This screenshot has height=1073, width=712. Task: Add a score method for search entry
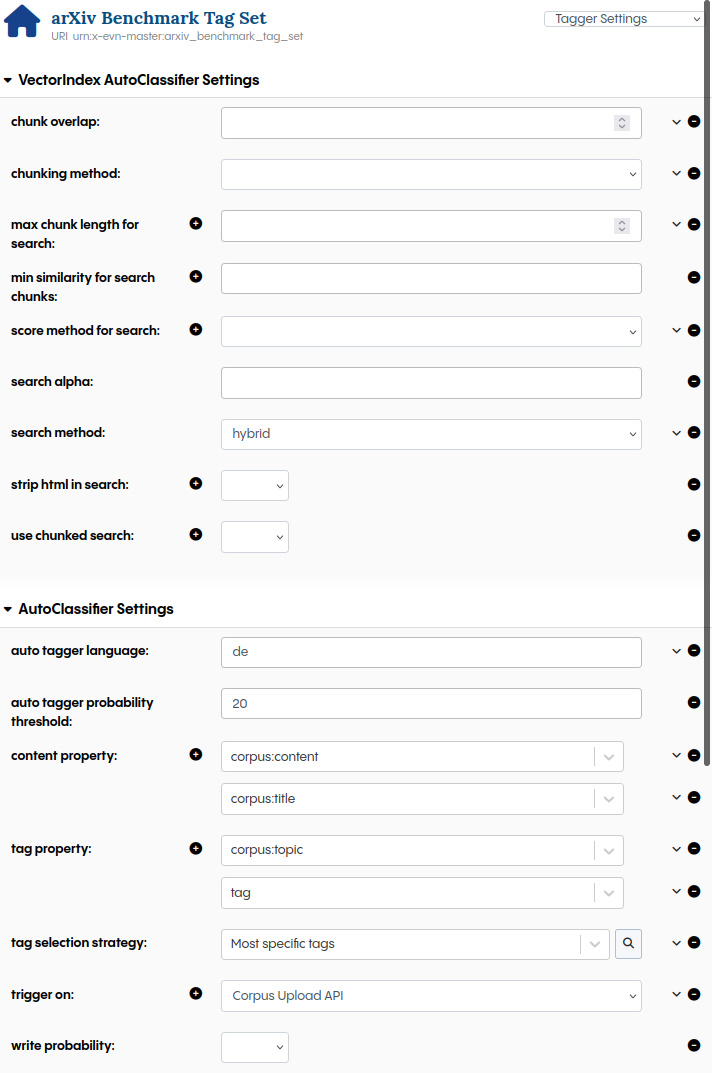pos(195,329)
